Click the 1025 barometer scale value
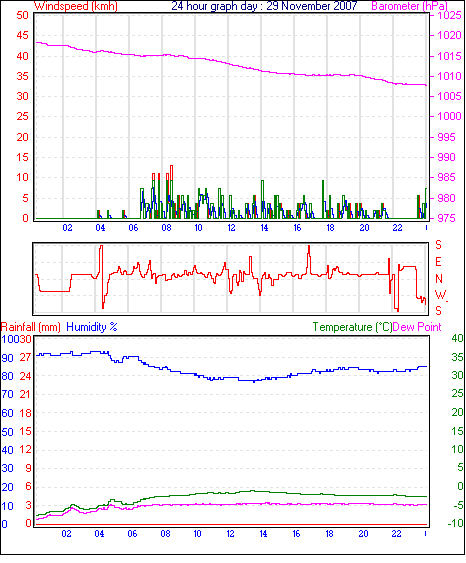This screenshot has height=563, width=466. [449, 15]
